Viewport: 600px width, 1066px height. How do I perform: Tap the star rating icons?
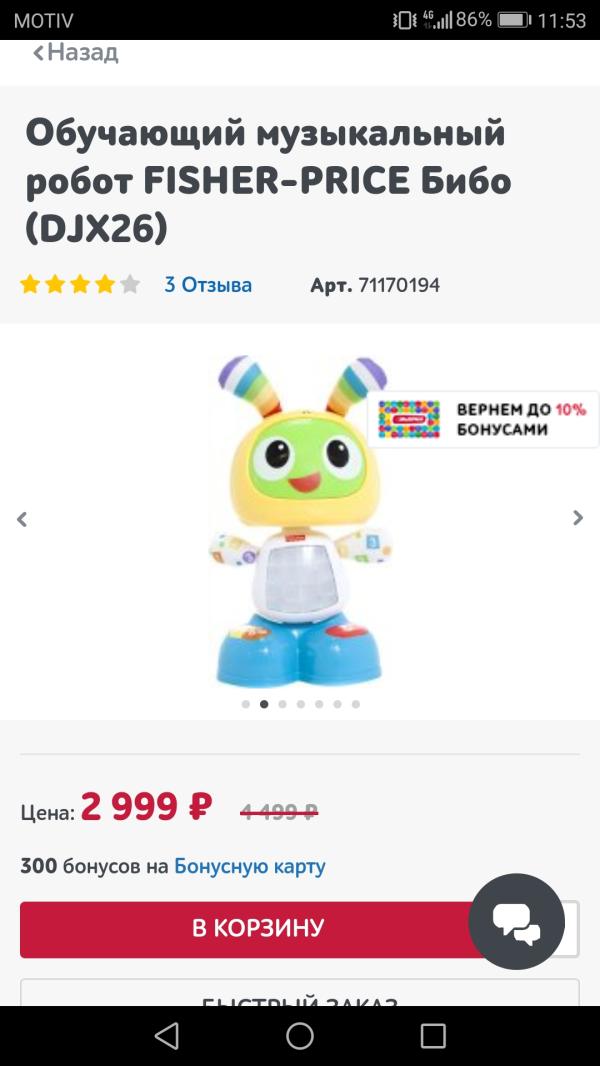click(80, 285)
